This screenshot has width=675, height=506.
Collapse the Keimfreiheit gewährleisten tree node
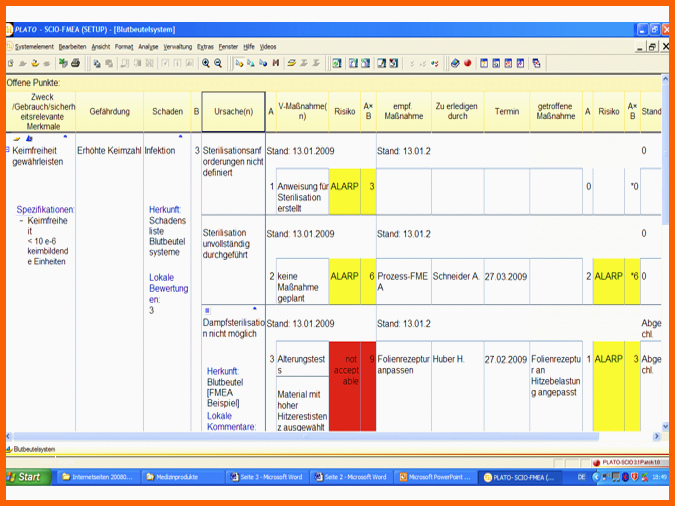click(x=8, y=149)
